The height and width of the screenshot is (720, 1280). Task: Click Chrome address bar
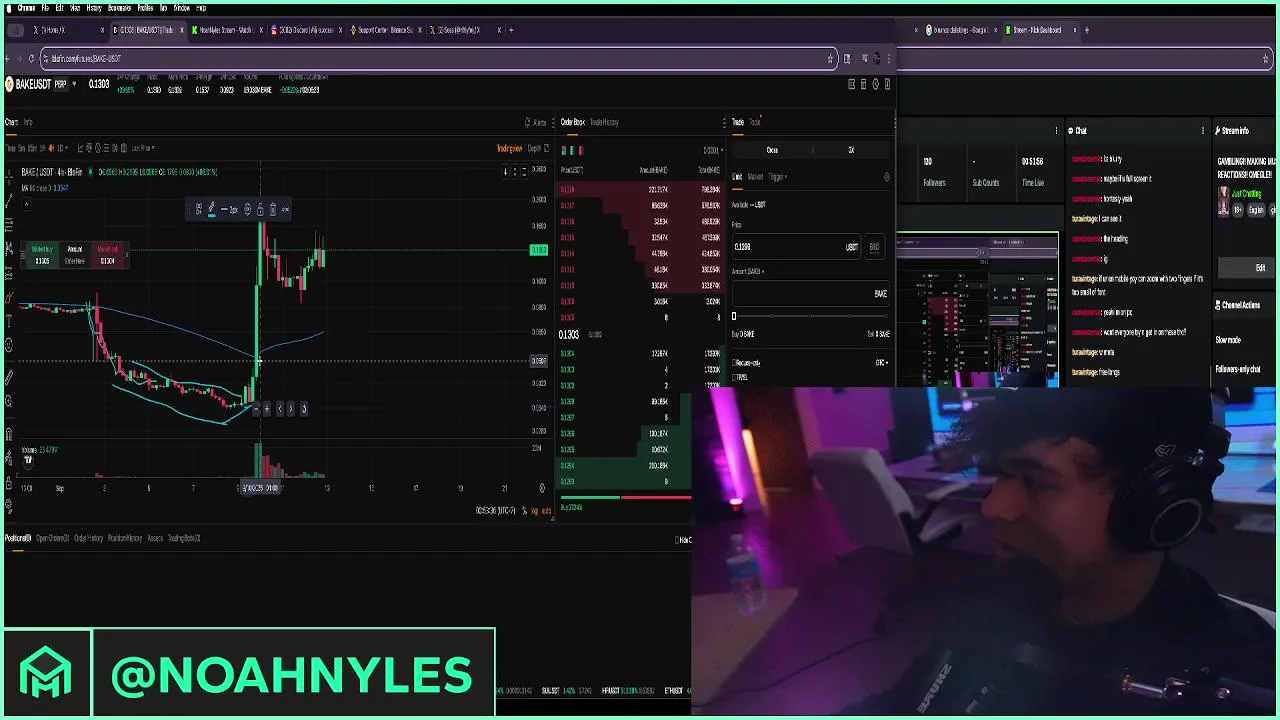point(440,58)
